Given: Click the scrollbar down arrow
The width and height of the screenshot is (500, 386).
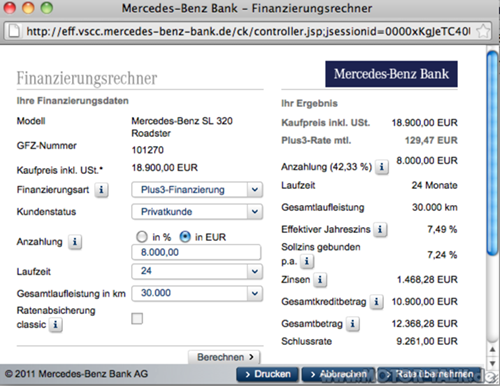Looking at the screenshot, I should click(492, 362).
